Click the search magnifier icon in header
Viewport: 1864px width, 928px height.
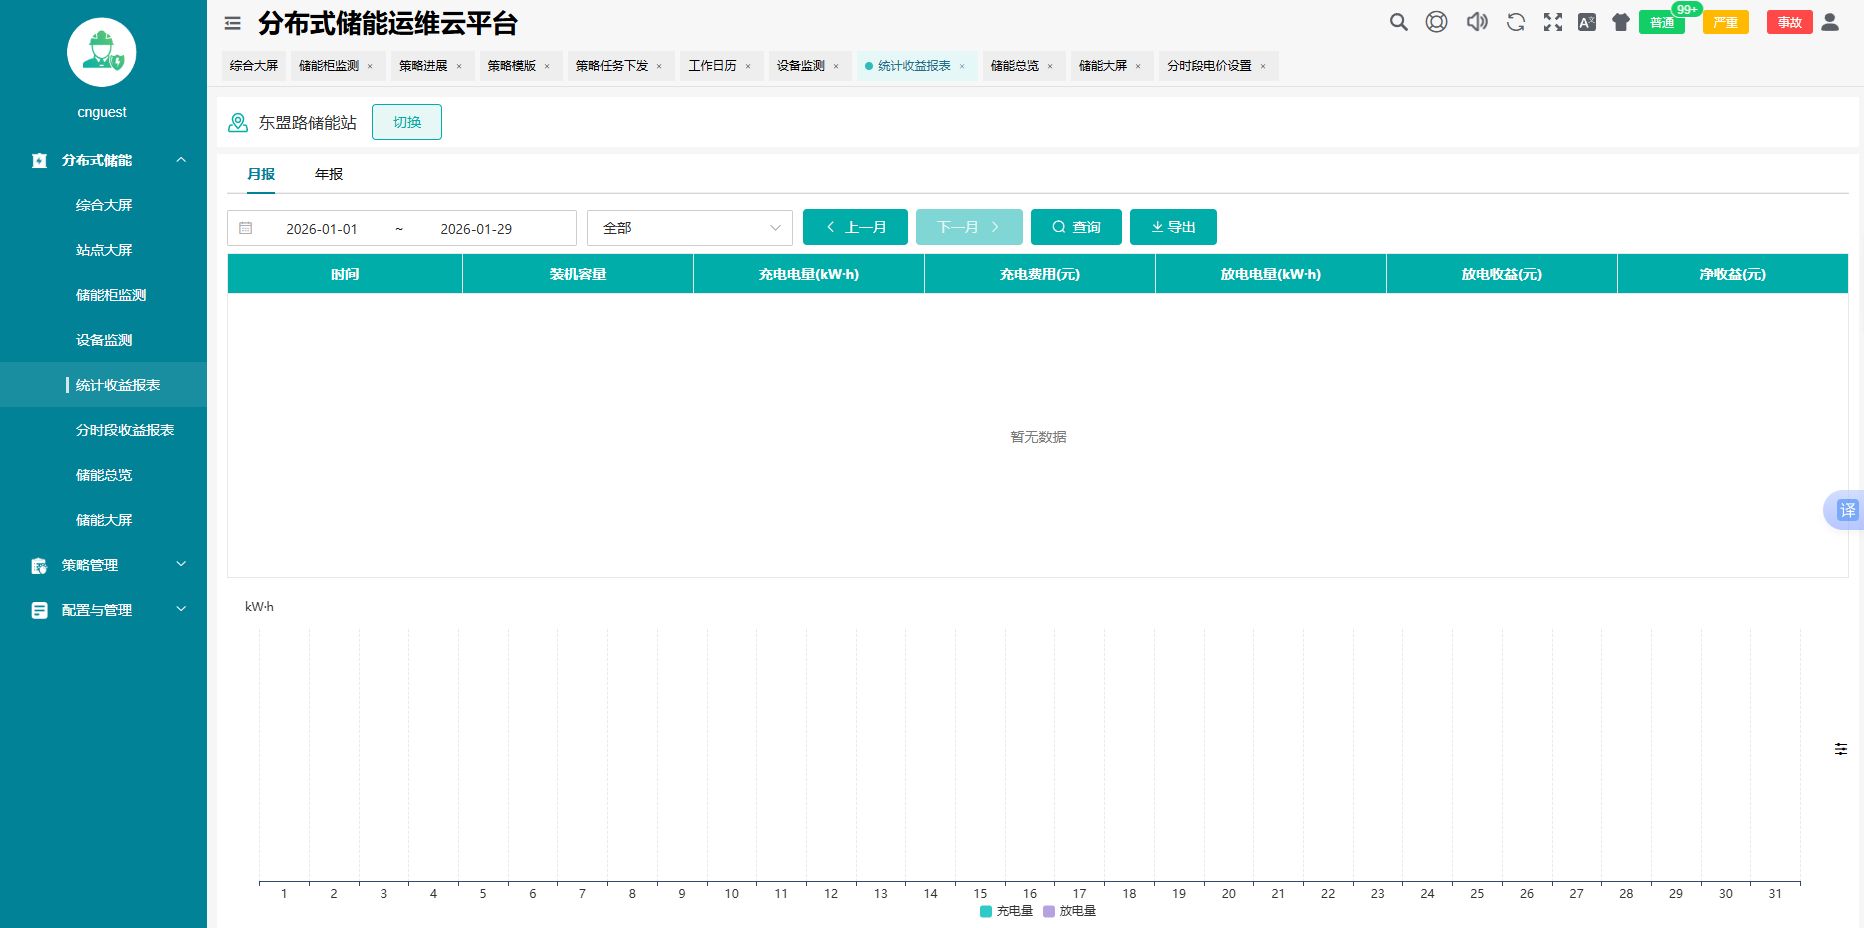(1398, 22)
